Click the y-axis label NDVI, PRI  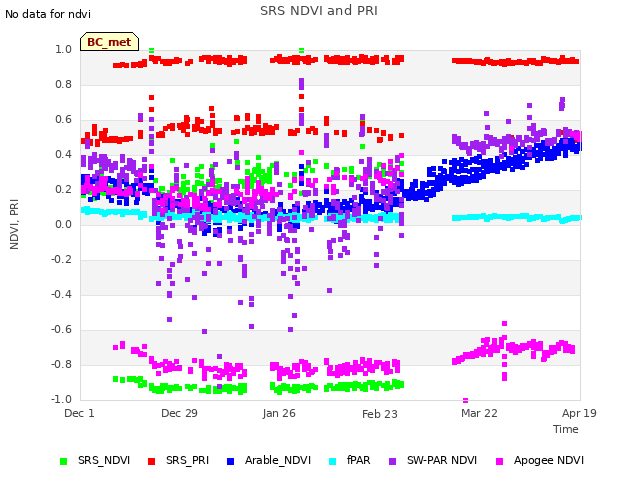tap(14, 224)
